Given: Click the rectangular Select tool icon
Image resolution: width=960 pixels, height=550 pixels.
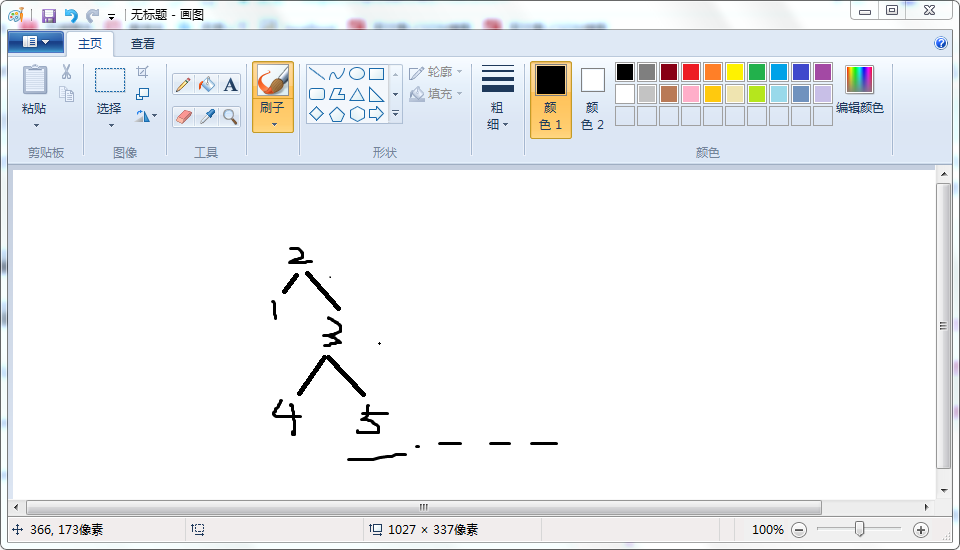Looking at the screenshot, I should (x=110, y=80).
